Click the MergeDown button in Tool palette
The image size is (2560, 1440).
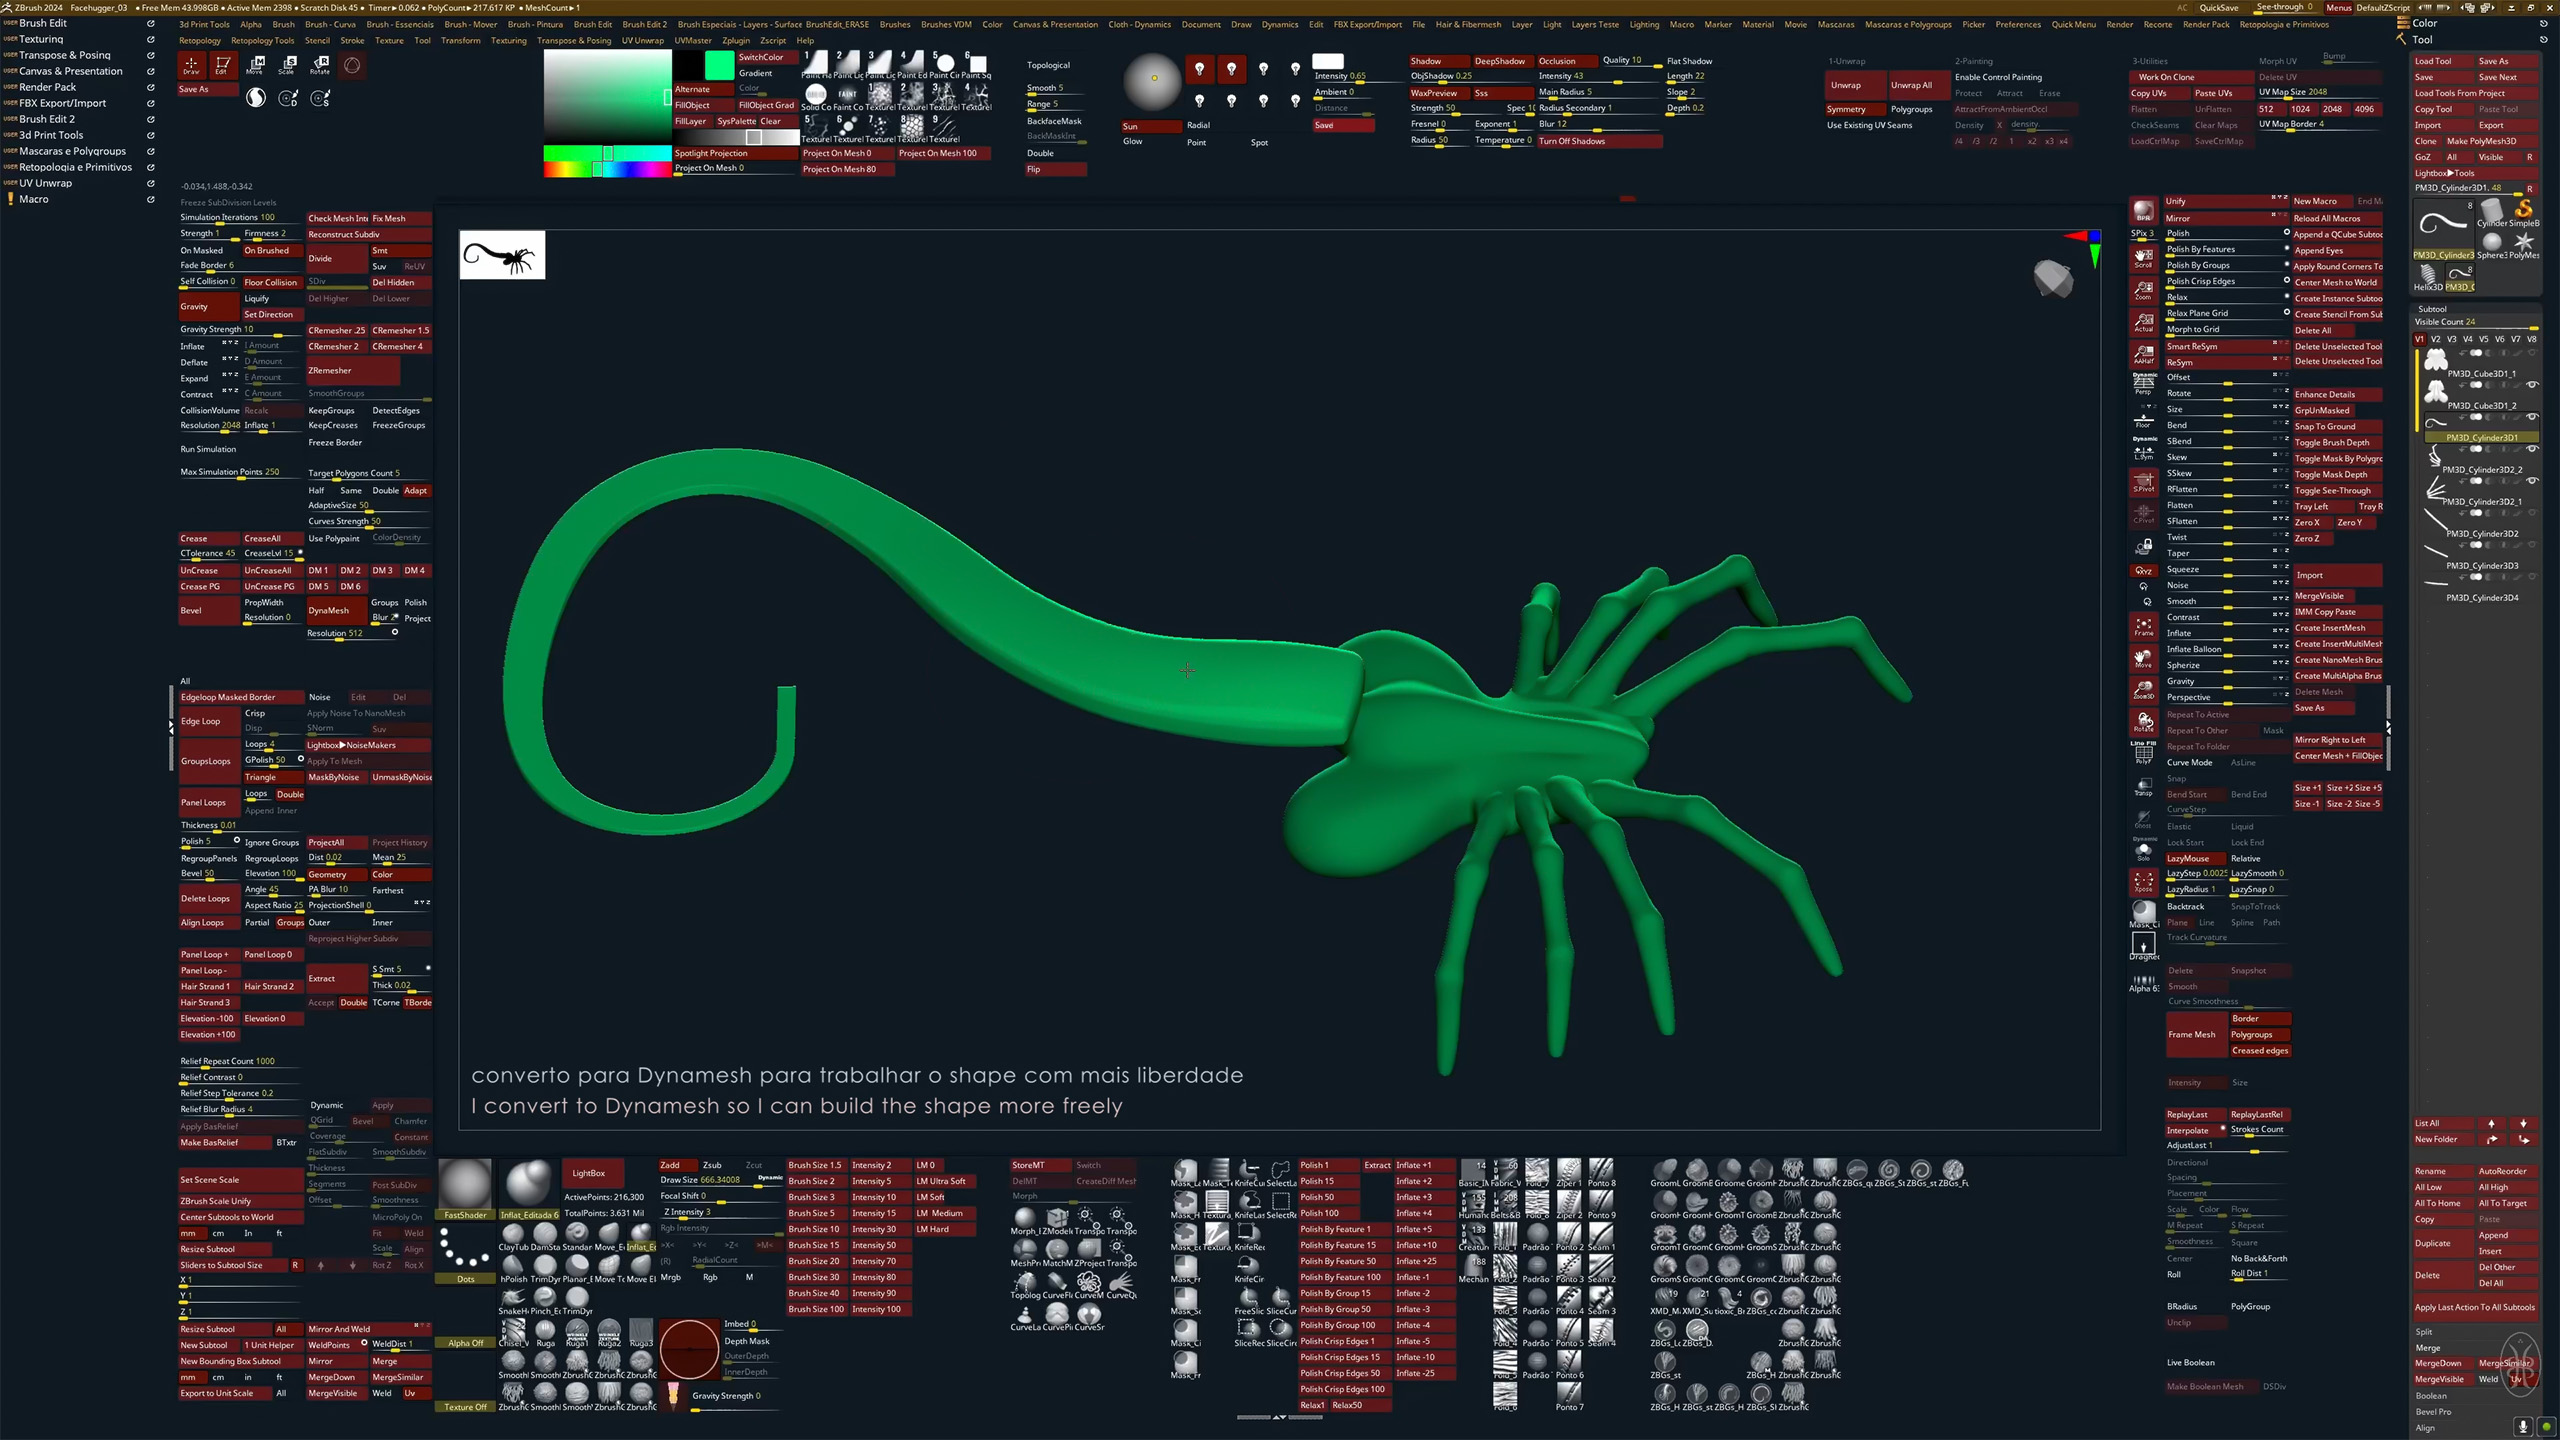point(2442,1363)
